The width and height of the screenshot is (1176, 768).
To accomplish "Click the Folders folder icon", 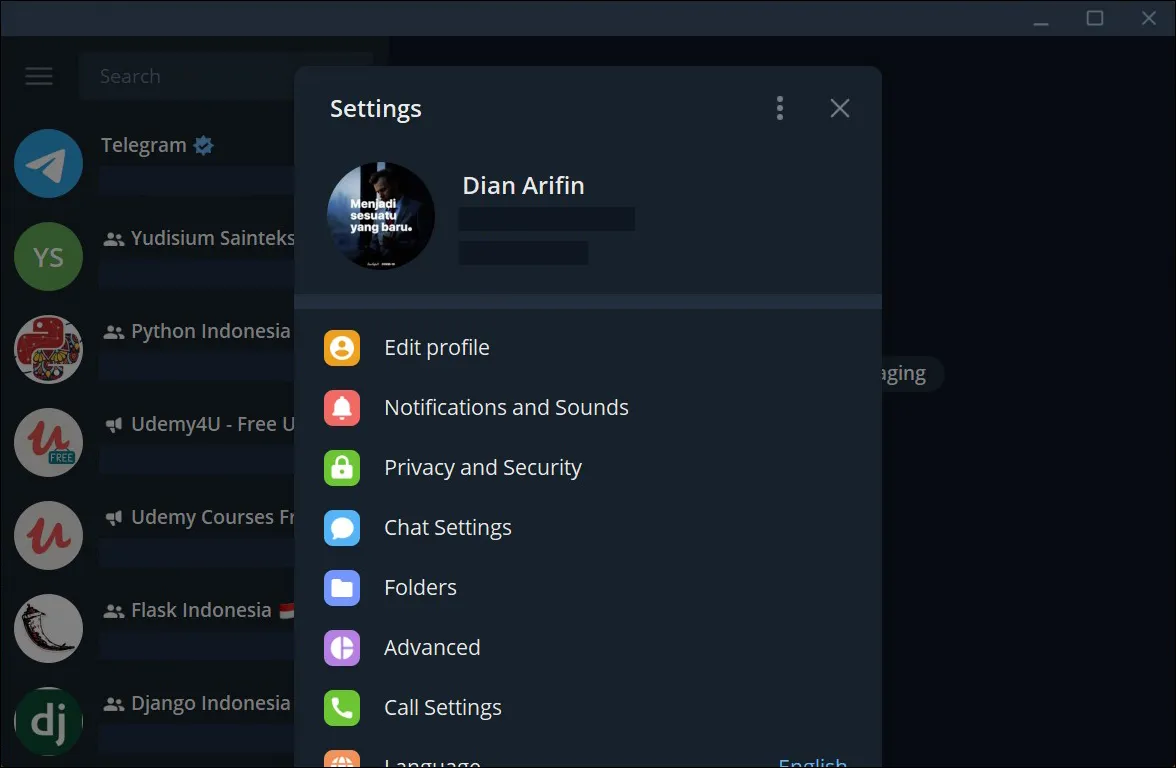I will pos(342,588).
